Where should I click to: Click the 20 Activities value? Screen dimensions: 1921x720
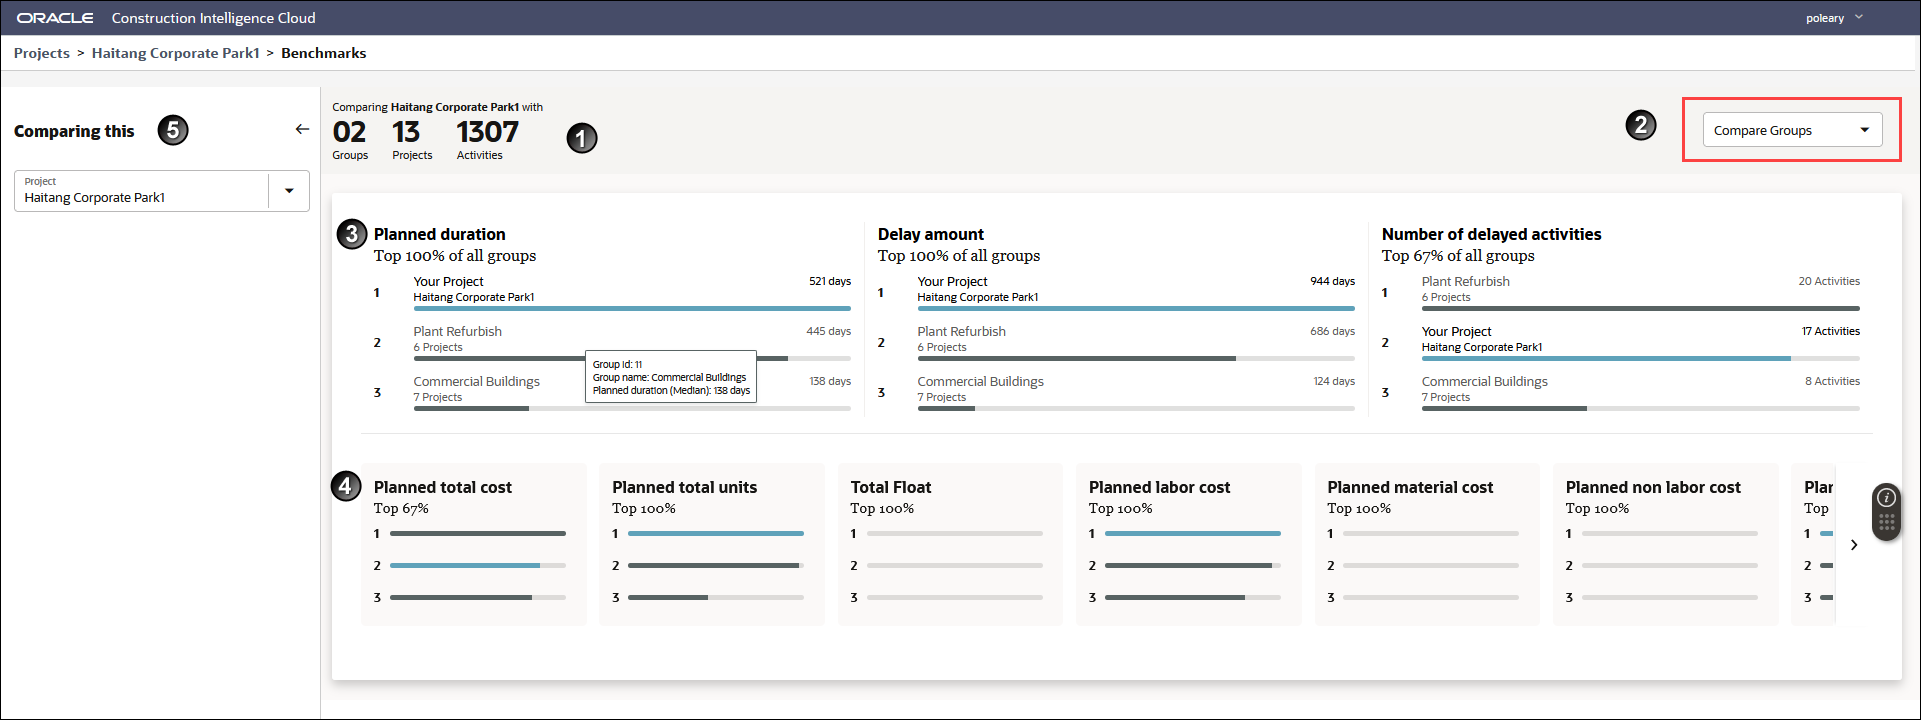coord(1829,281)
